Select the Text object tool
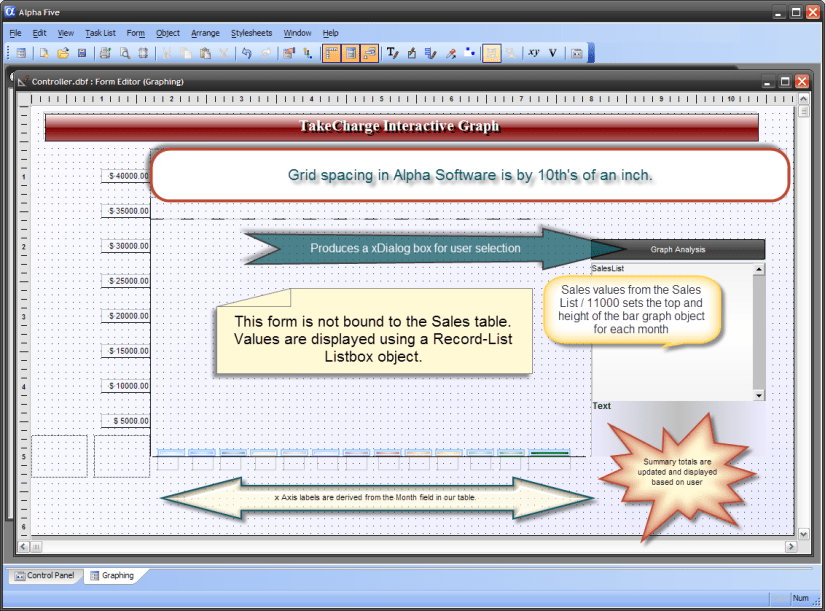The height and width of the screenshot is (611, 825). coord(391,53)
